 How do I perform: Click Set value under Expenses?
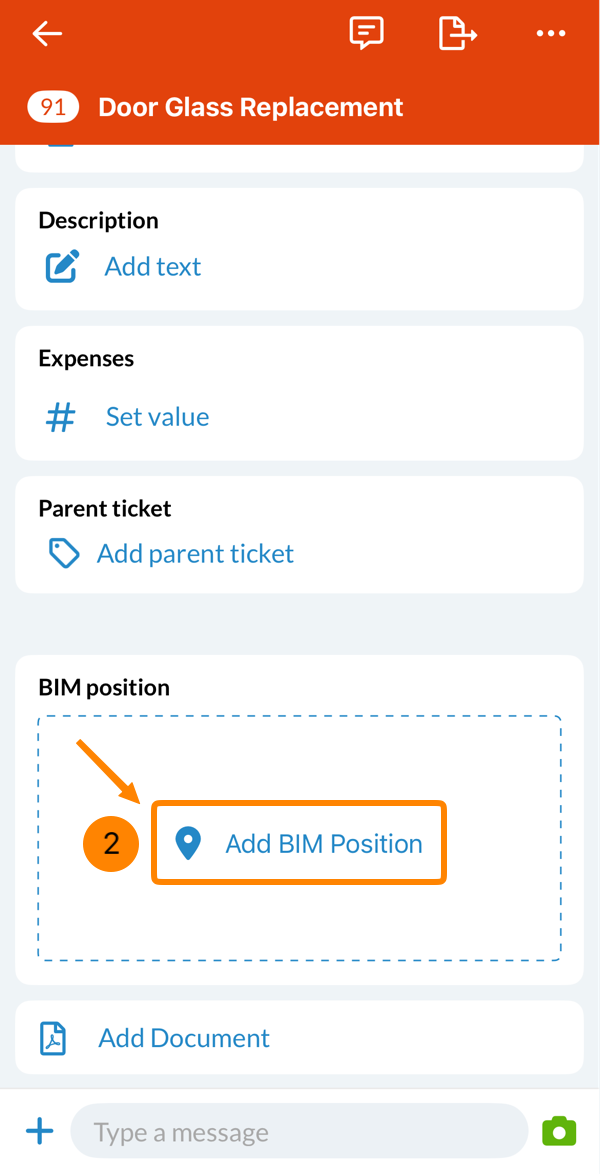[x=157, y=416]
